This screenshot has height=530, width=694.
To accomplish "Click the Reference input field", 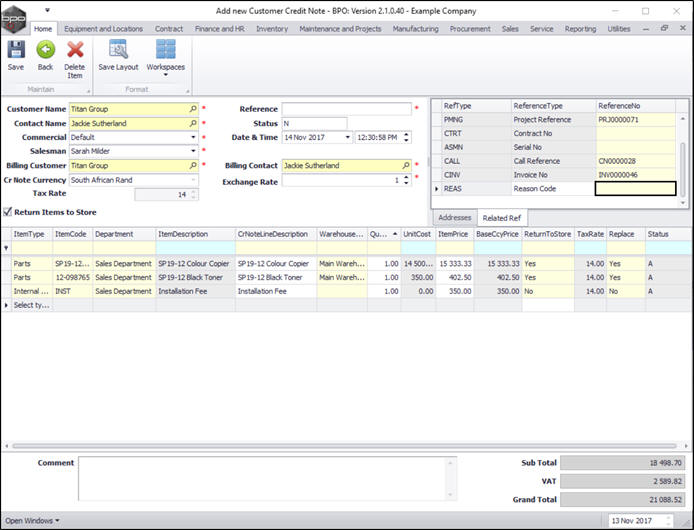I will (x=347, y=109).
